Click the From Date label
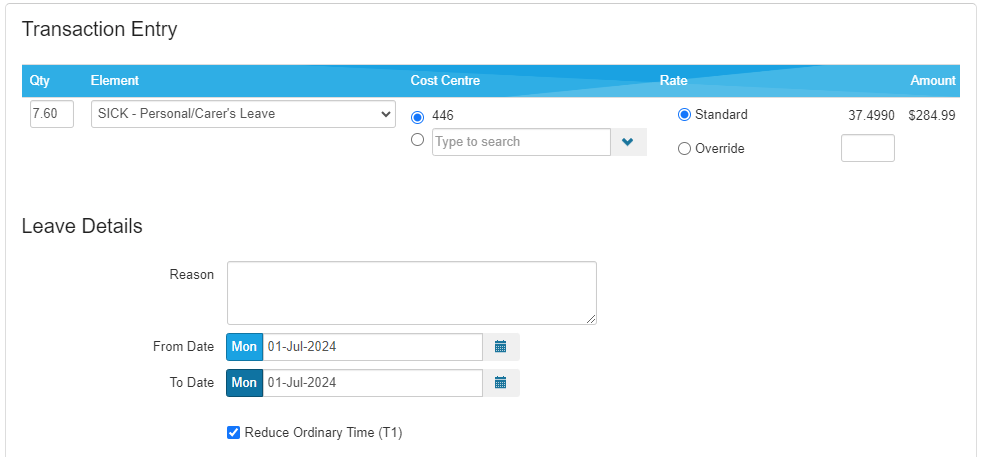The height and width of the screenshot is (457, 983). point(184,347)
